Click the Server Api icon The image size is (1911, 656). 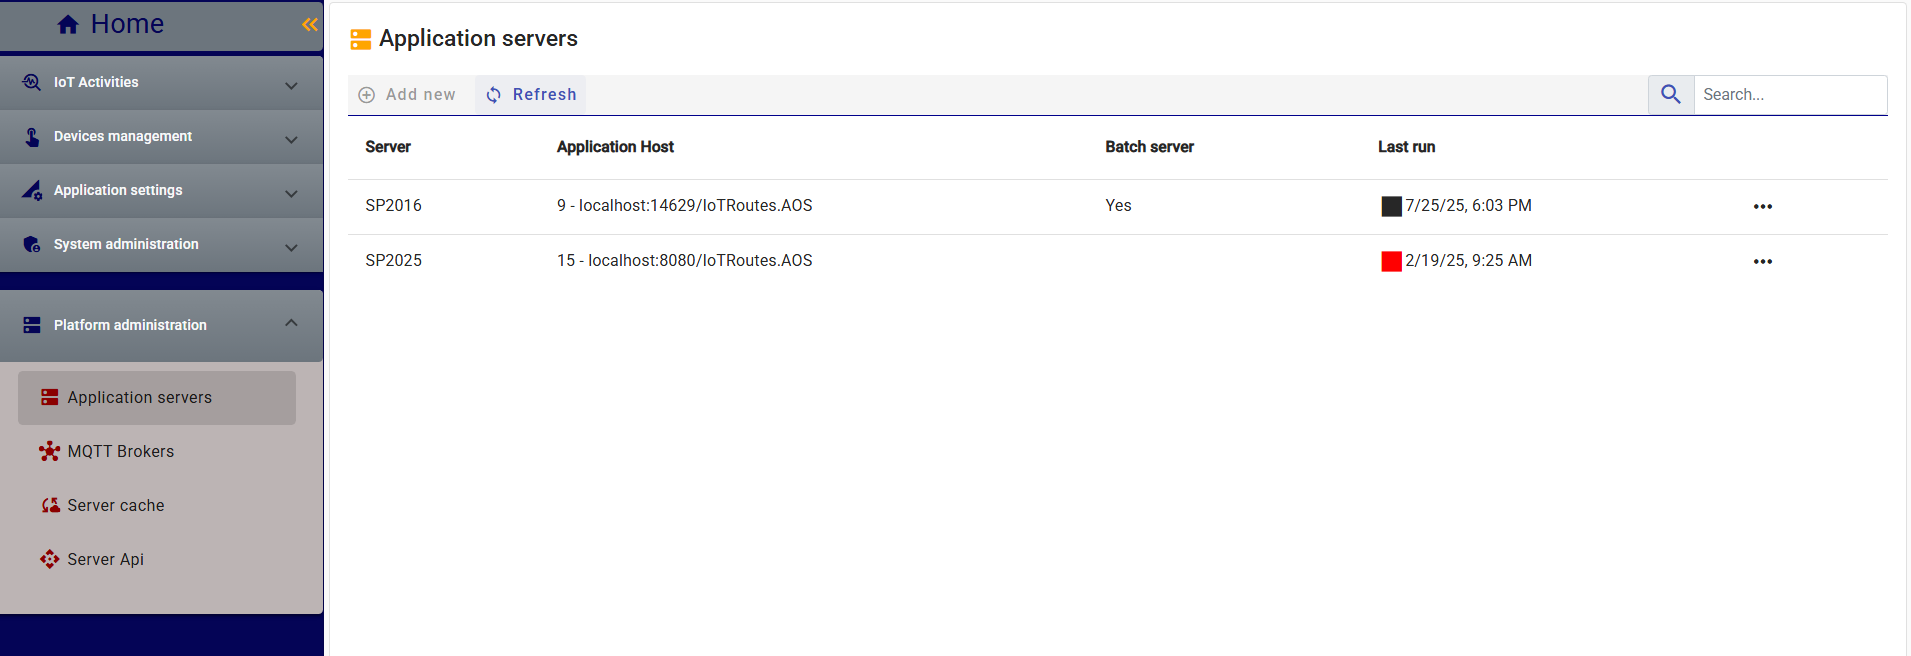click(x=49, y=560)
